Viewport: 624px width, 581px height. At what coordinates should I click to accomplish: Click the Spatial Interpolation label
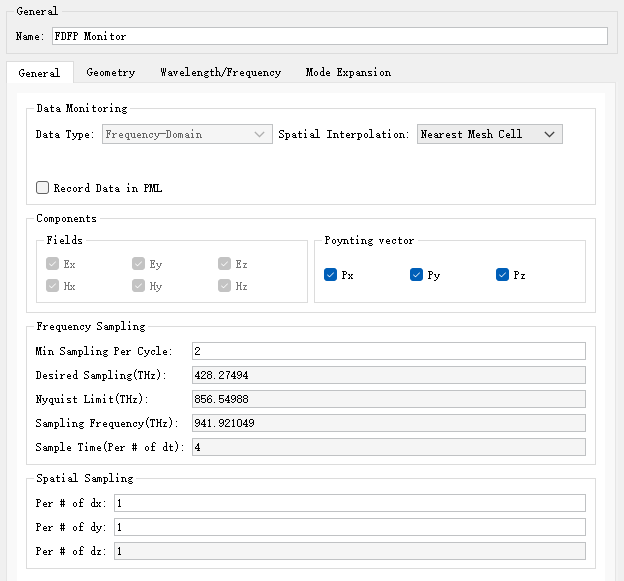click(x=343, y=134)
